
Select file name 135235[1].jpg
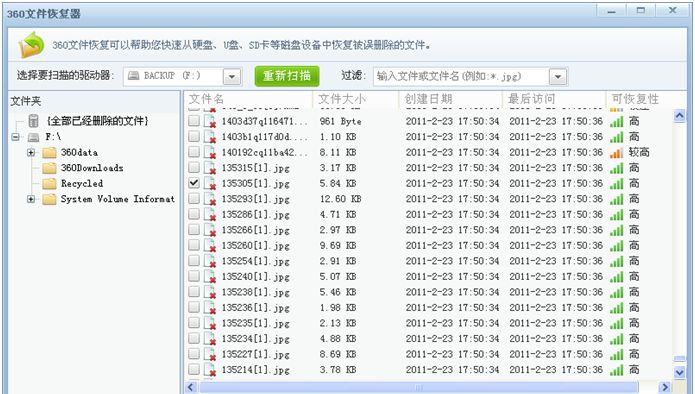tap(256, 324)
